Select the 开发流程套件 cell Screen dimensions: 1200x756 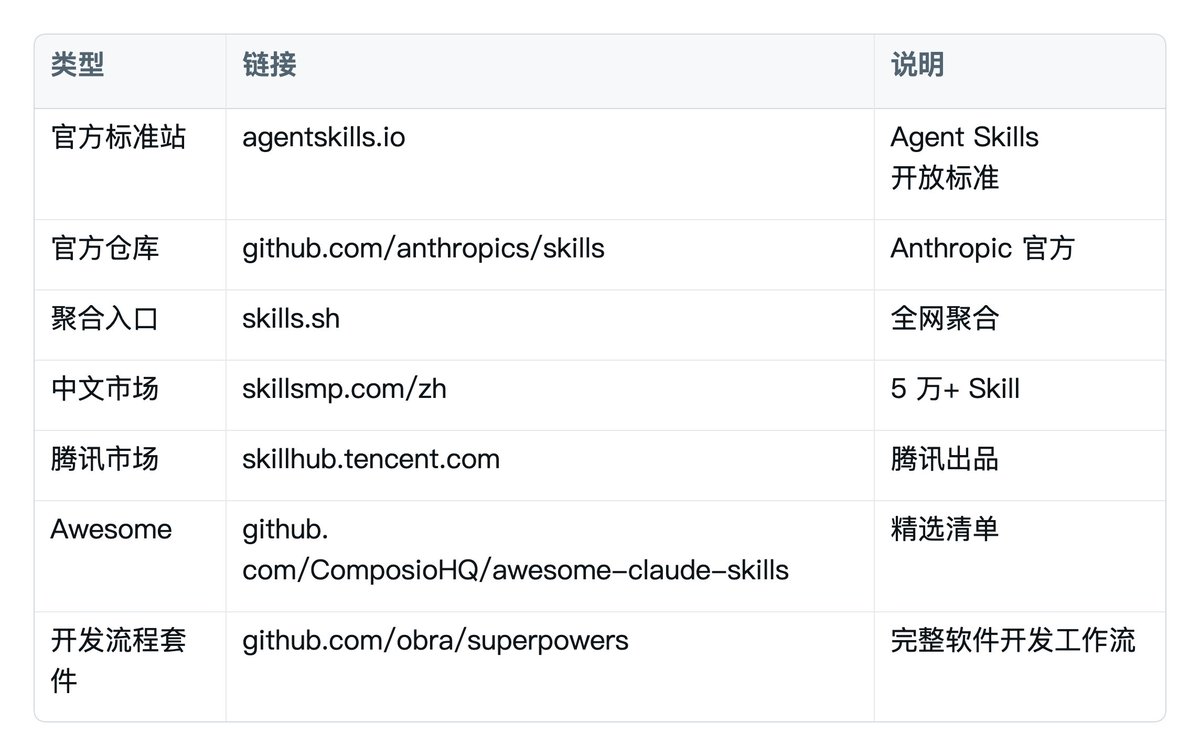coord(118,661)
